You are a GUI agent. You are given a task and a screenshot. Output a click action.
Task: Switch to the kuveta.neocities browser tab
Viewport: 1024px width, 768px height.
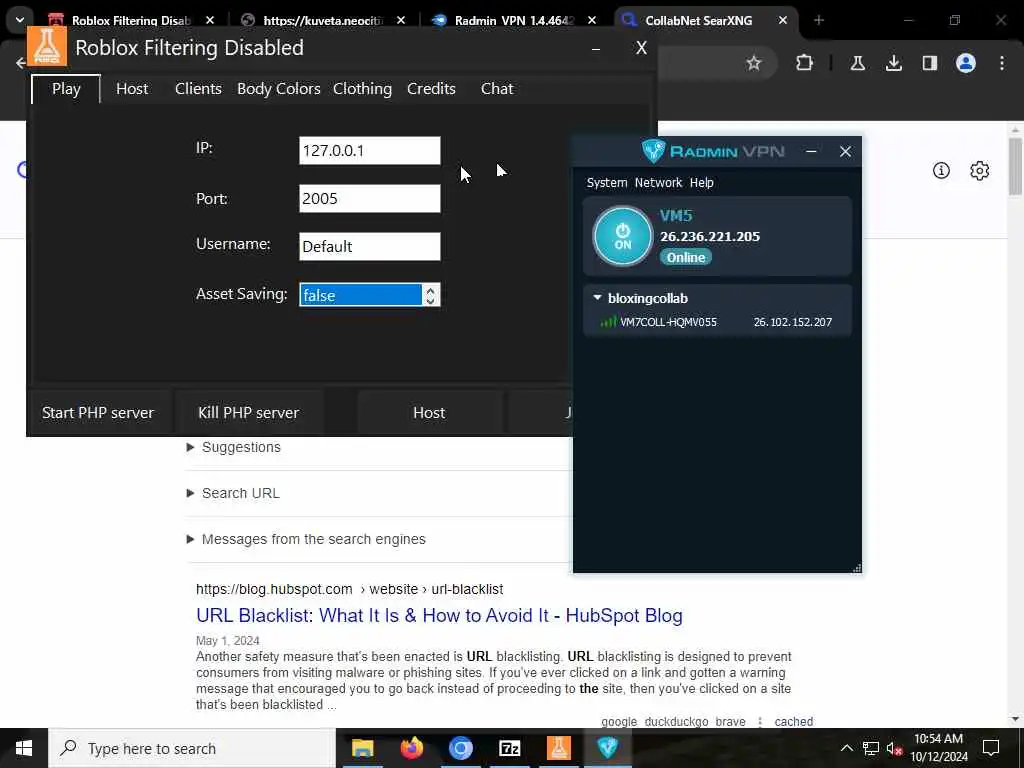click(323, 20)
